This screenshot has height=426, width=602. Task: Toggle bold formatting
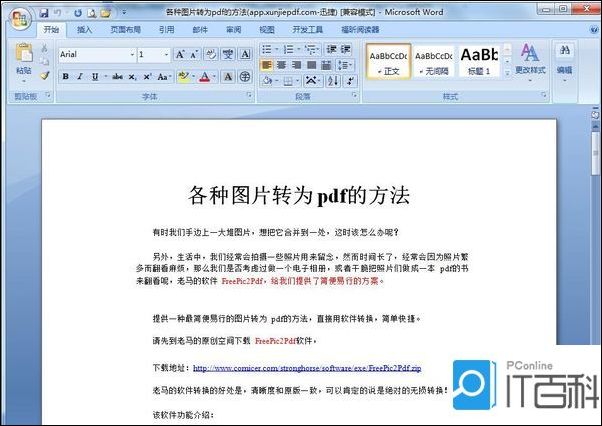click(x=65, y=76)
